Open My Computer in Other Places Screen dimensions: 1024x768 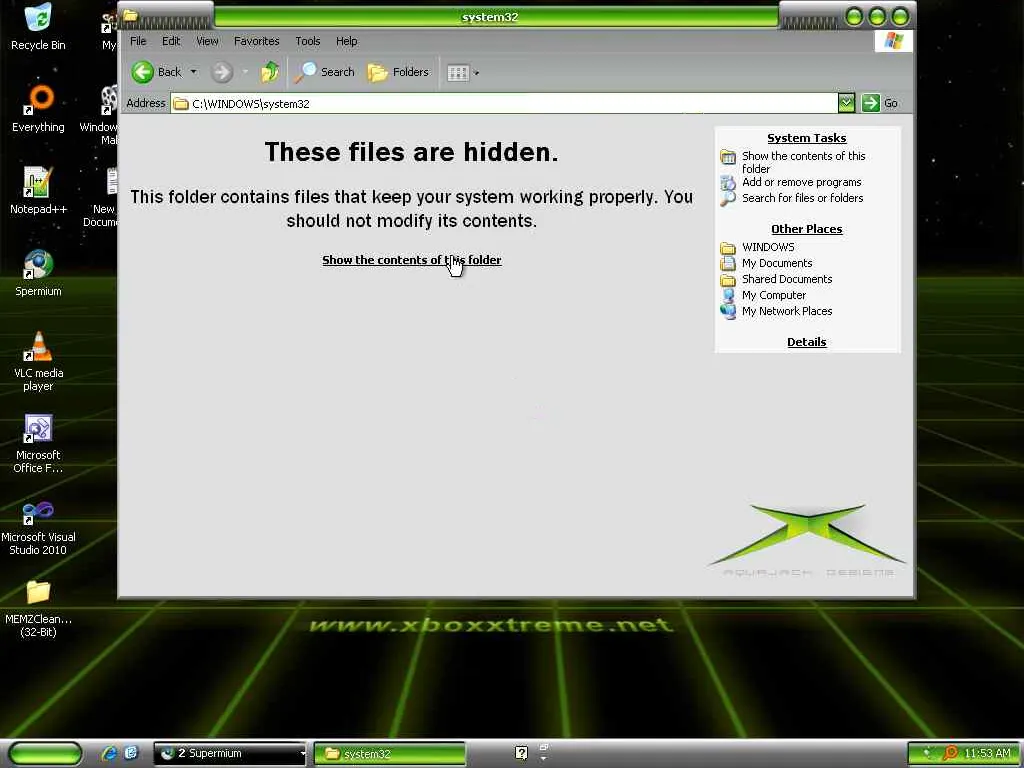pos(774,295)
